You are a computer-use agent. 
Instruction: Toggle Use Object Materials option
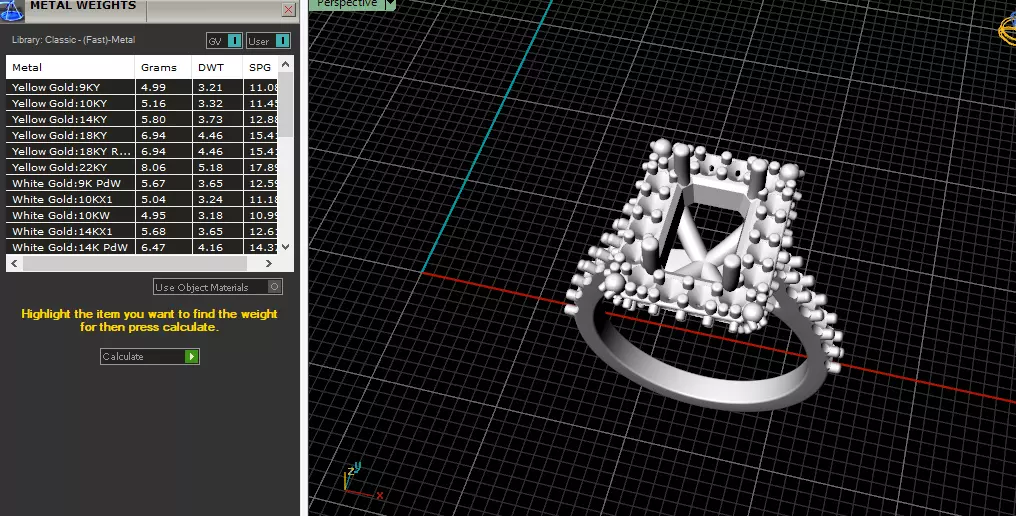[218, 287]
